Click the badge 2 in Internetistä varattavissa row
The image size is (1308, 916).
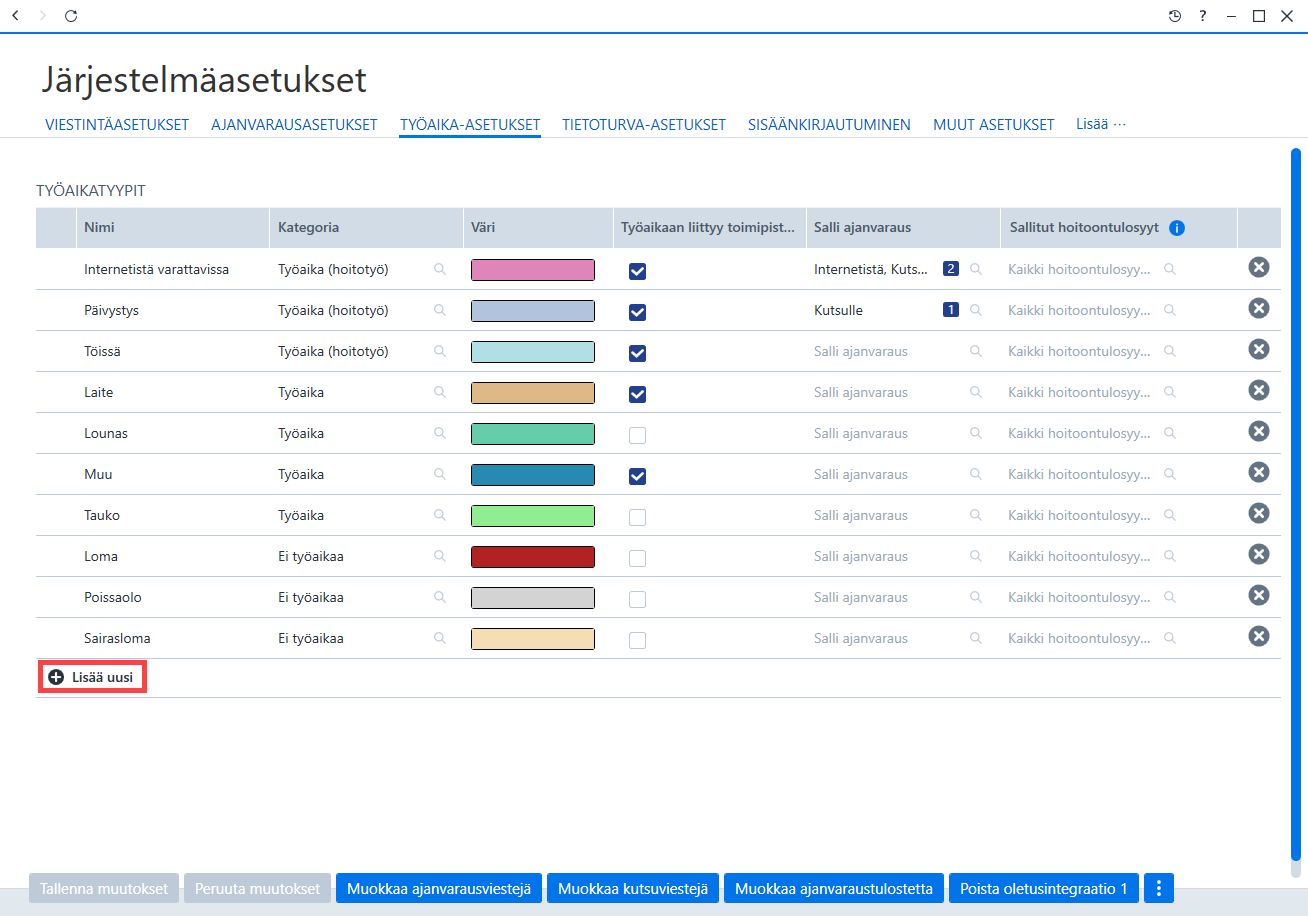(x=951, y=269)
